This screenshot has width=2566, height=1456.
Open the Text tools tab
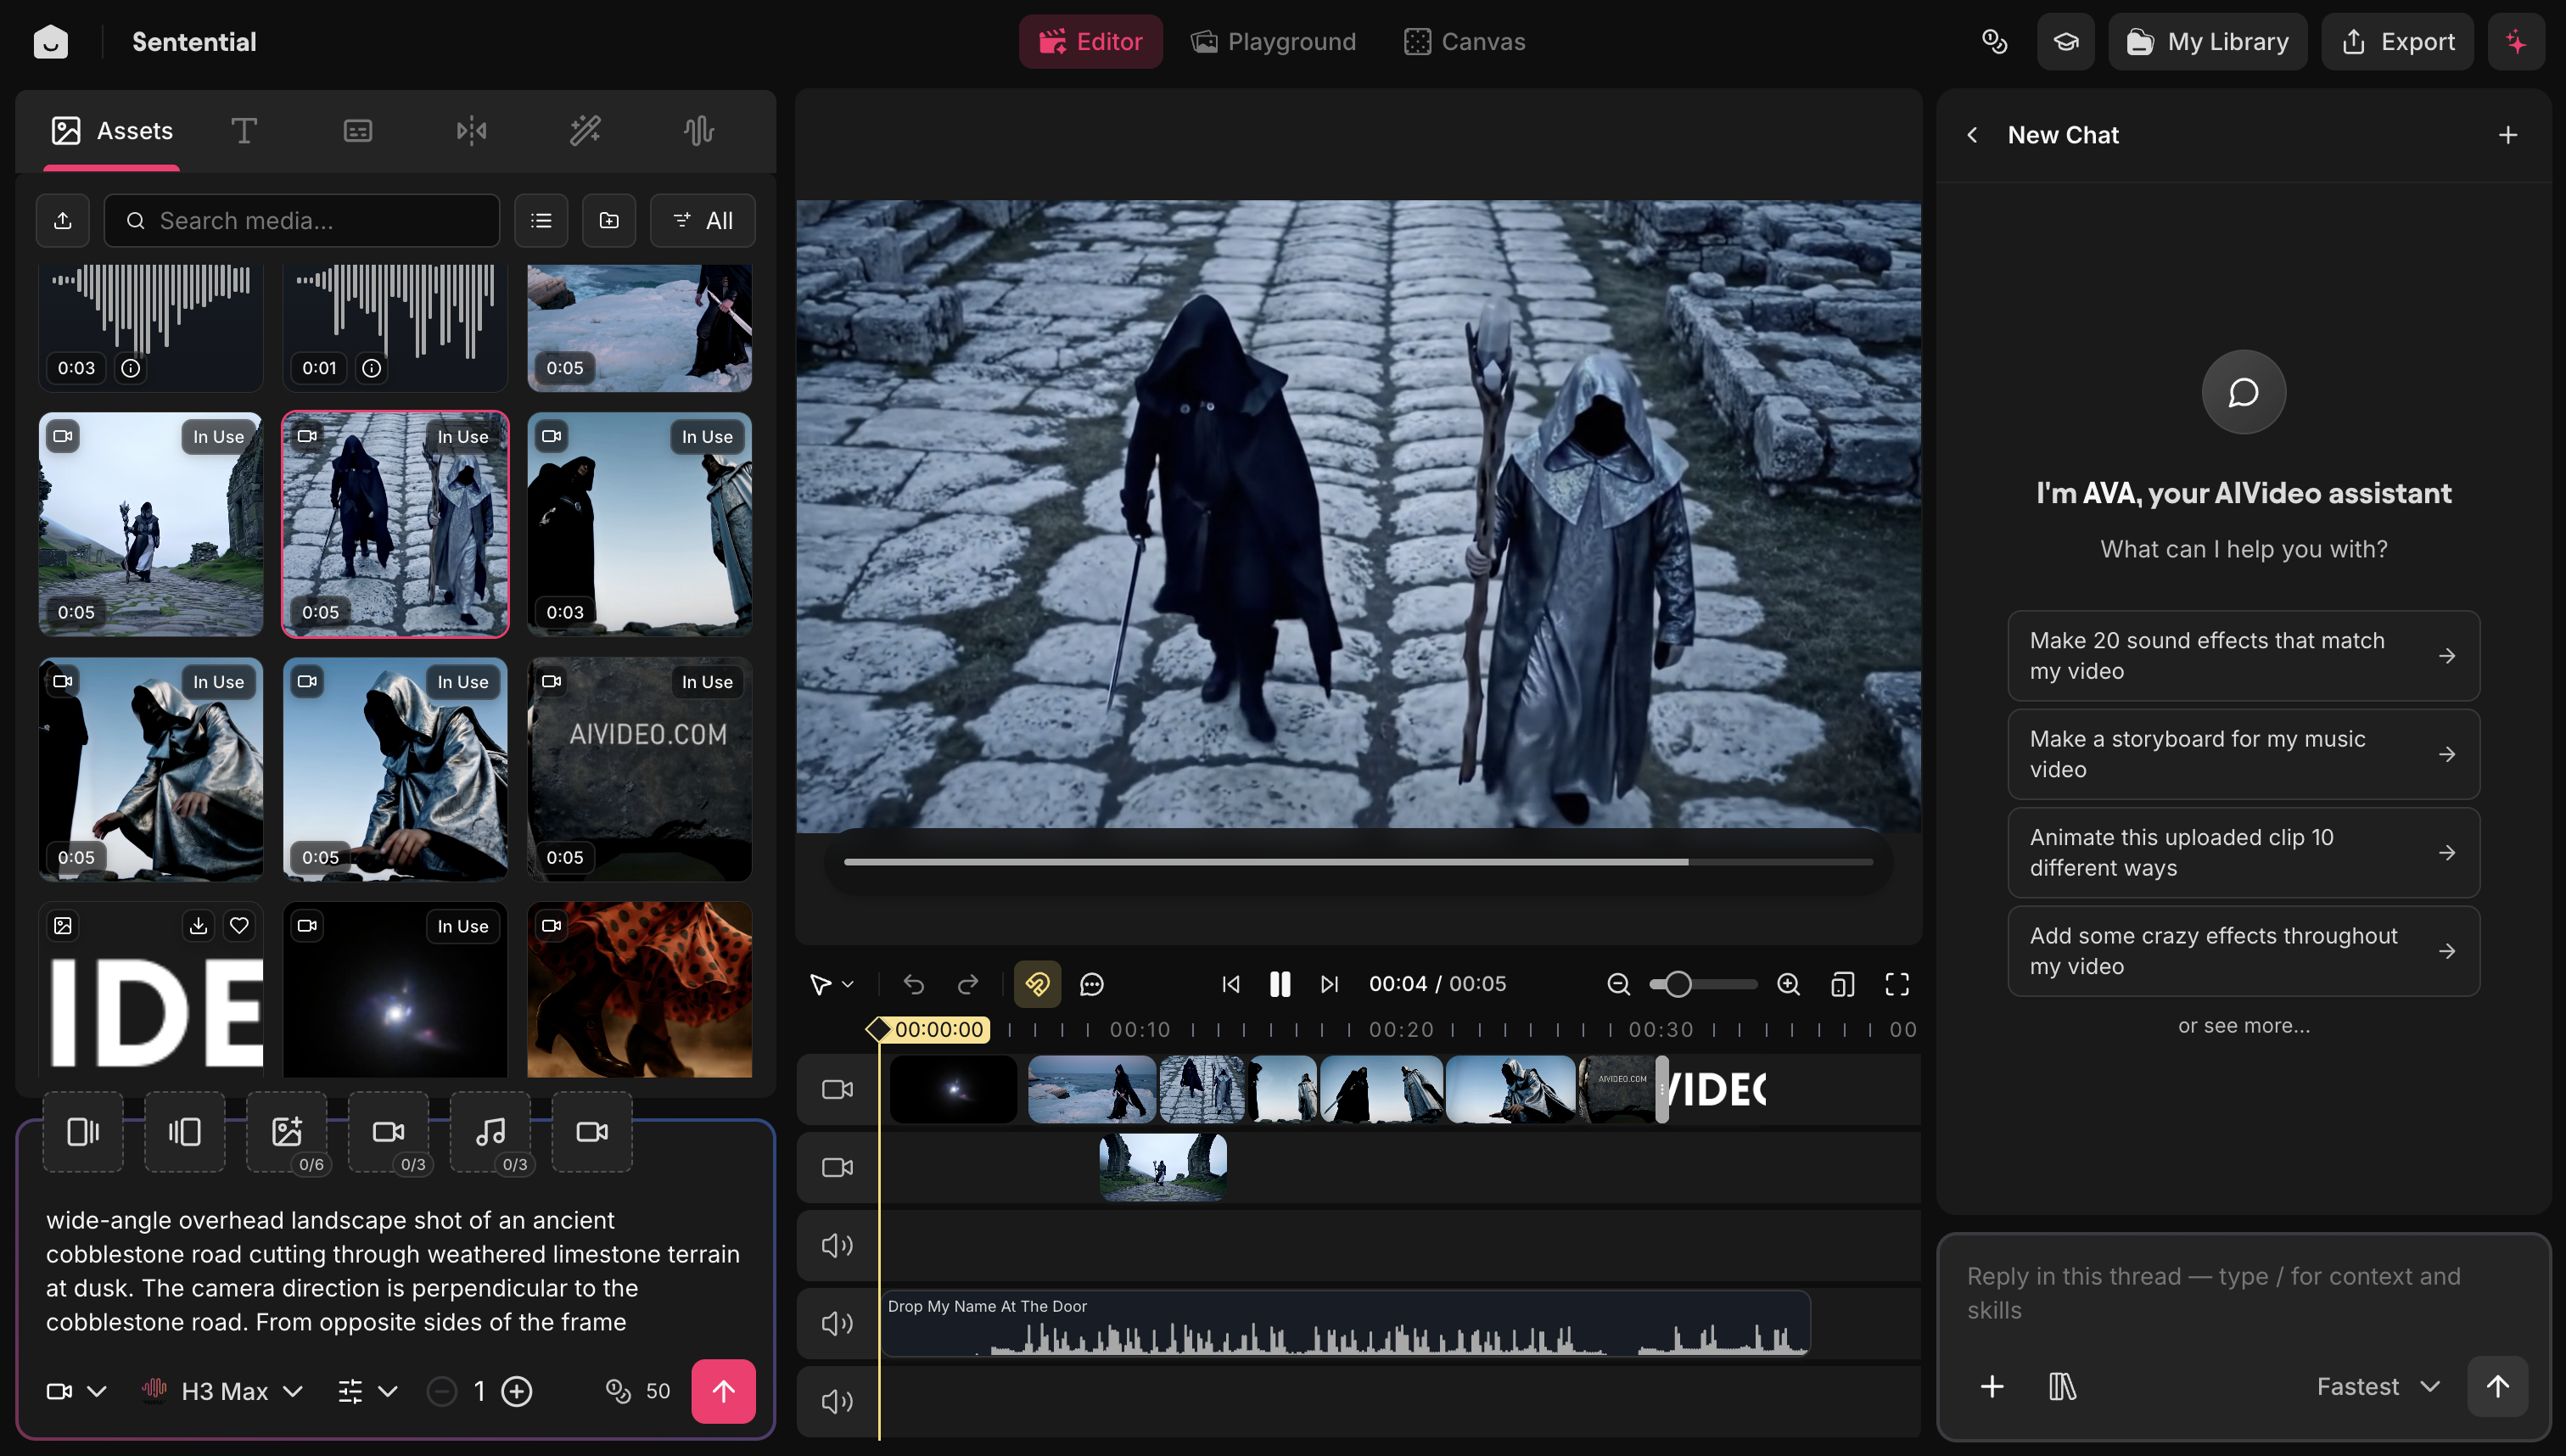tap(244, 131)
